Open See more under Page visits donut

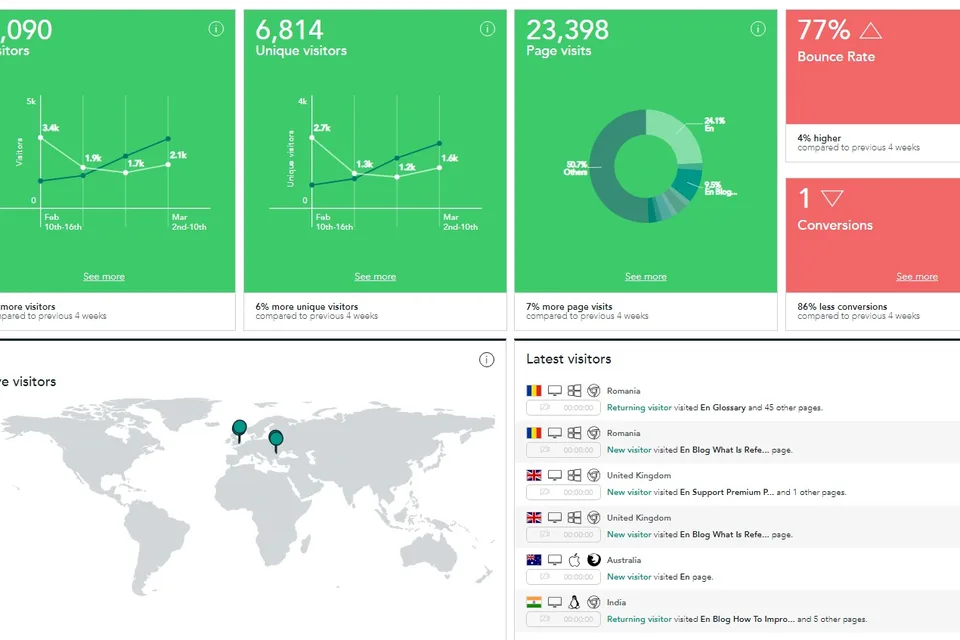646,277
